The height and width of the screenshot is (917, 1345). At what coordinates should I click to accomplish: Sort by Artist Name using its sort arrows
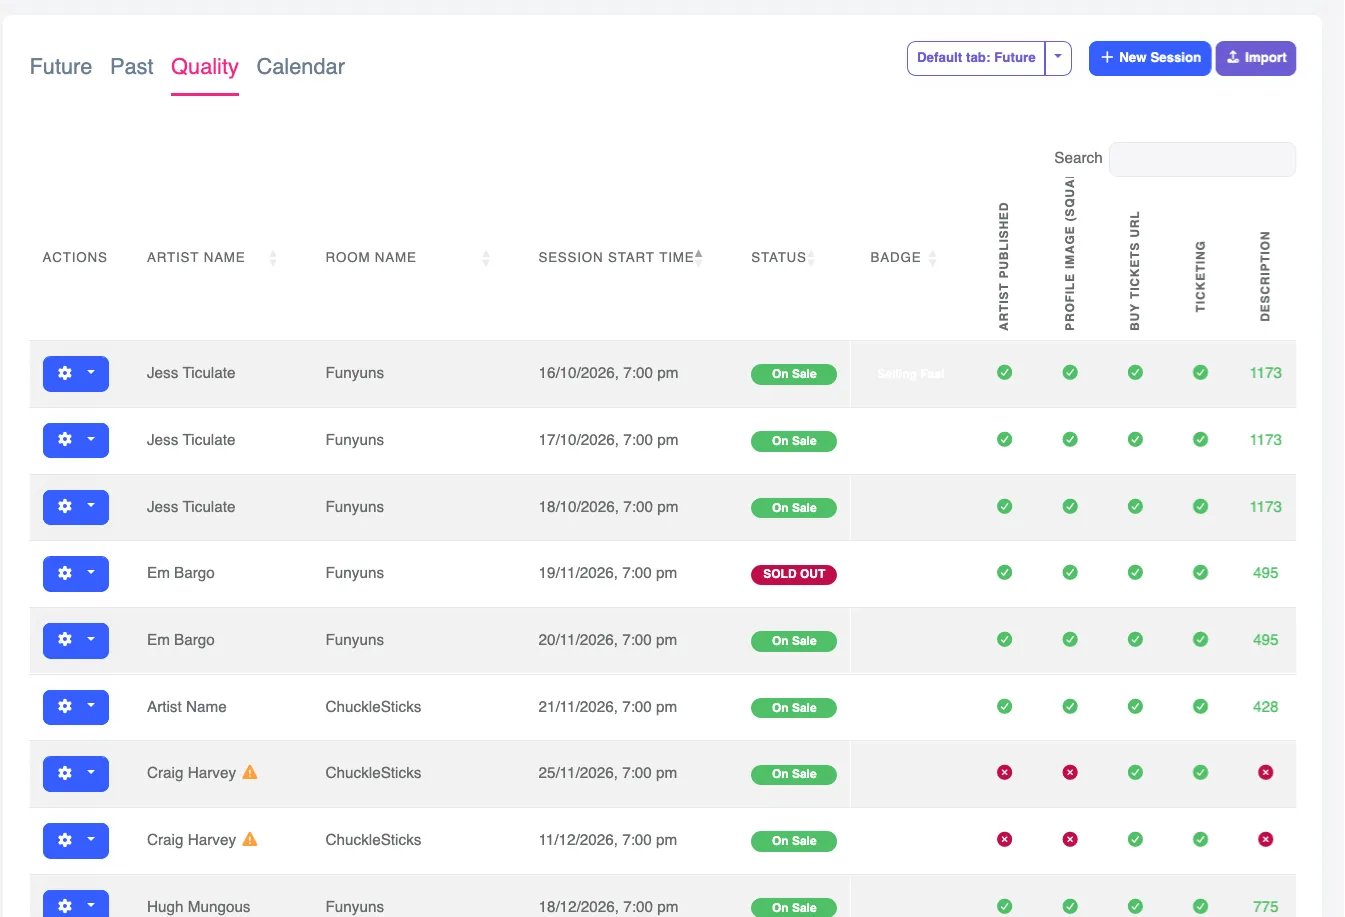(x=273, y=258)
